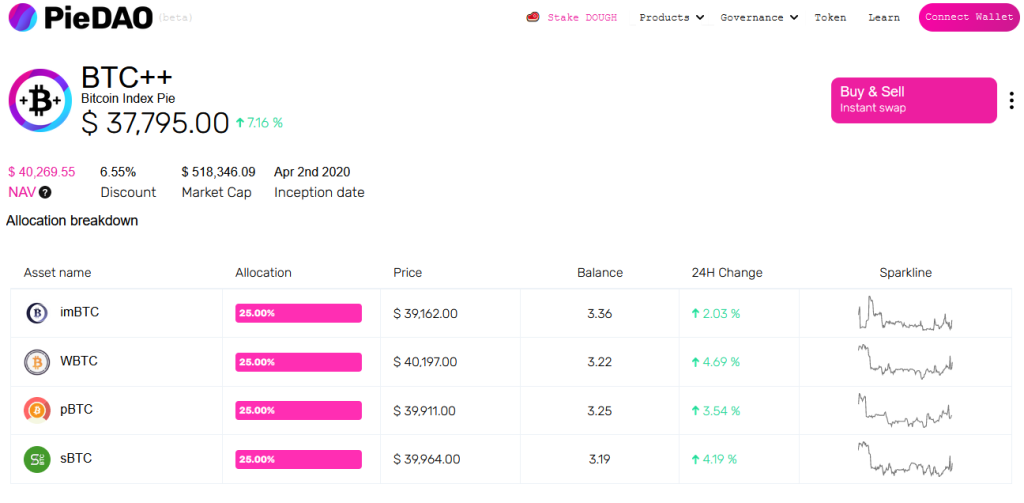This screenshot has width=1024, height=503.
Task: Click the imBTC token icon
Action: click(37, 314)
